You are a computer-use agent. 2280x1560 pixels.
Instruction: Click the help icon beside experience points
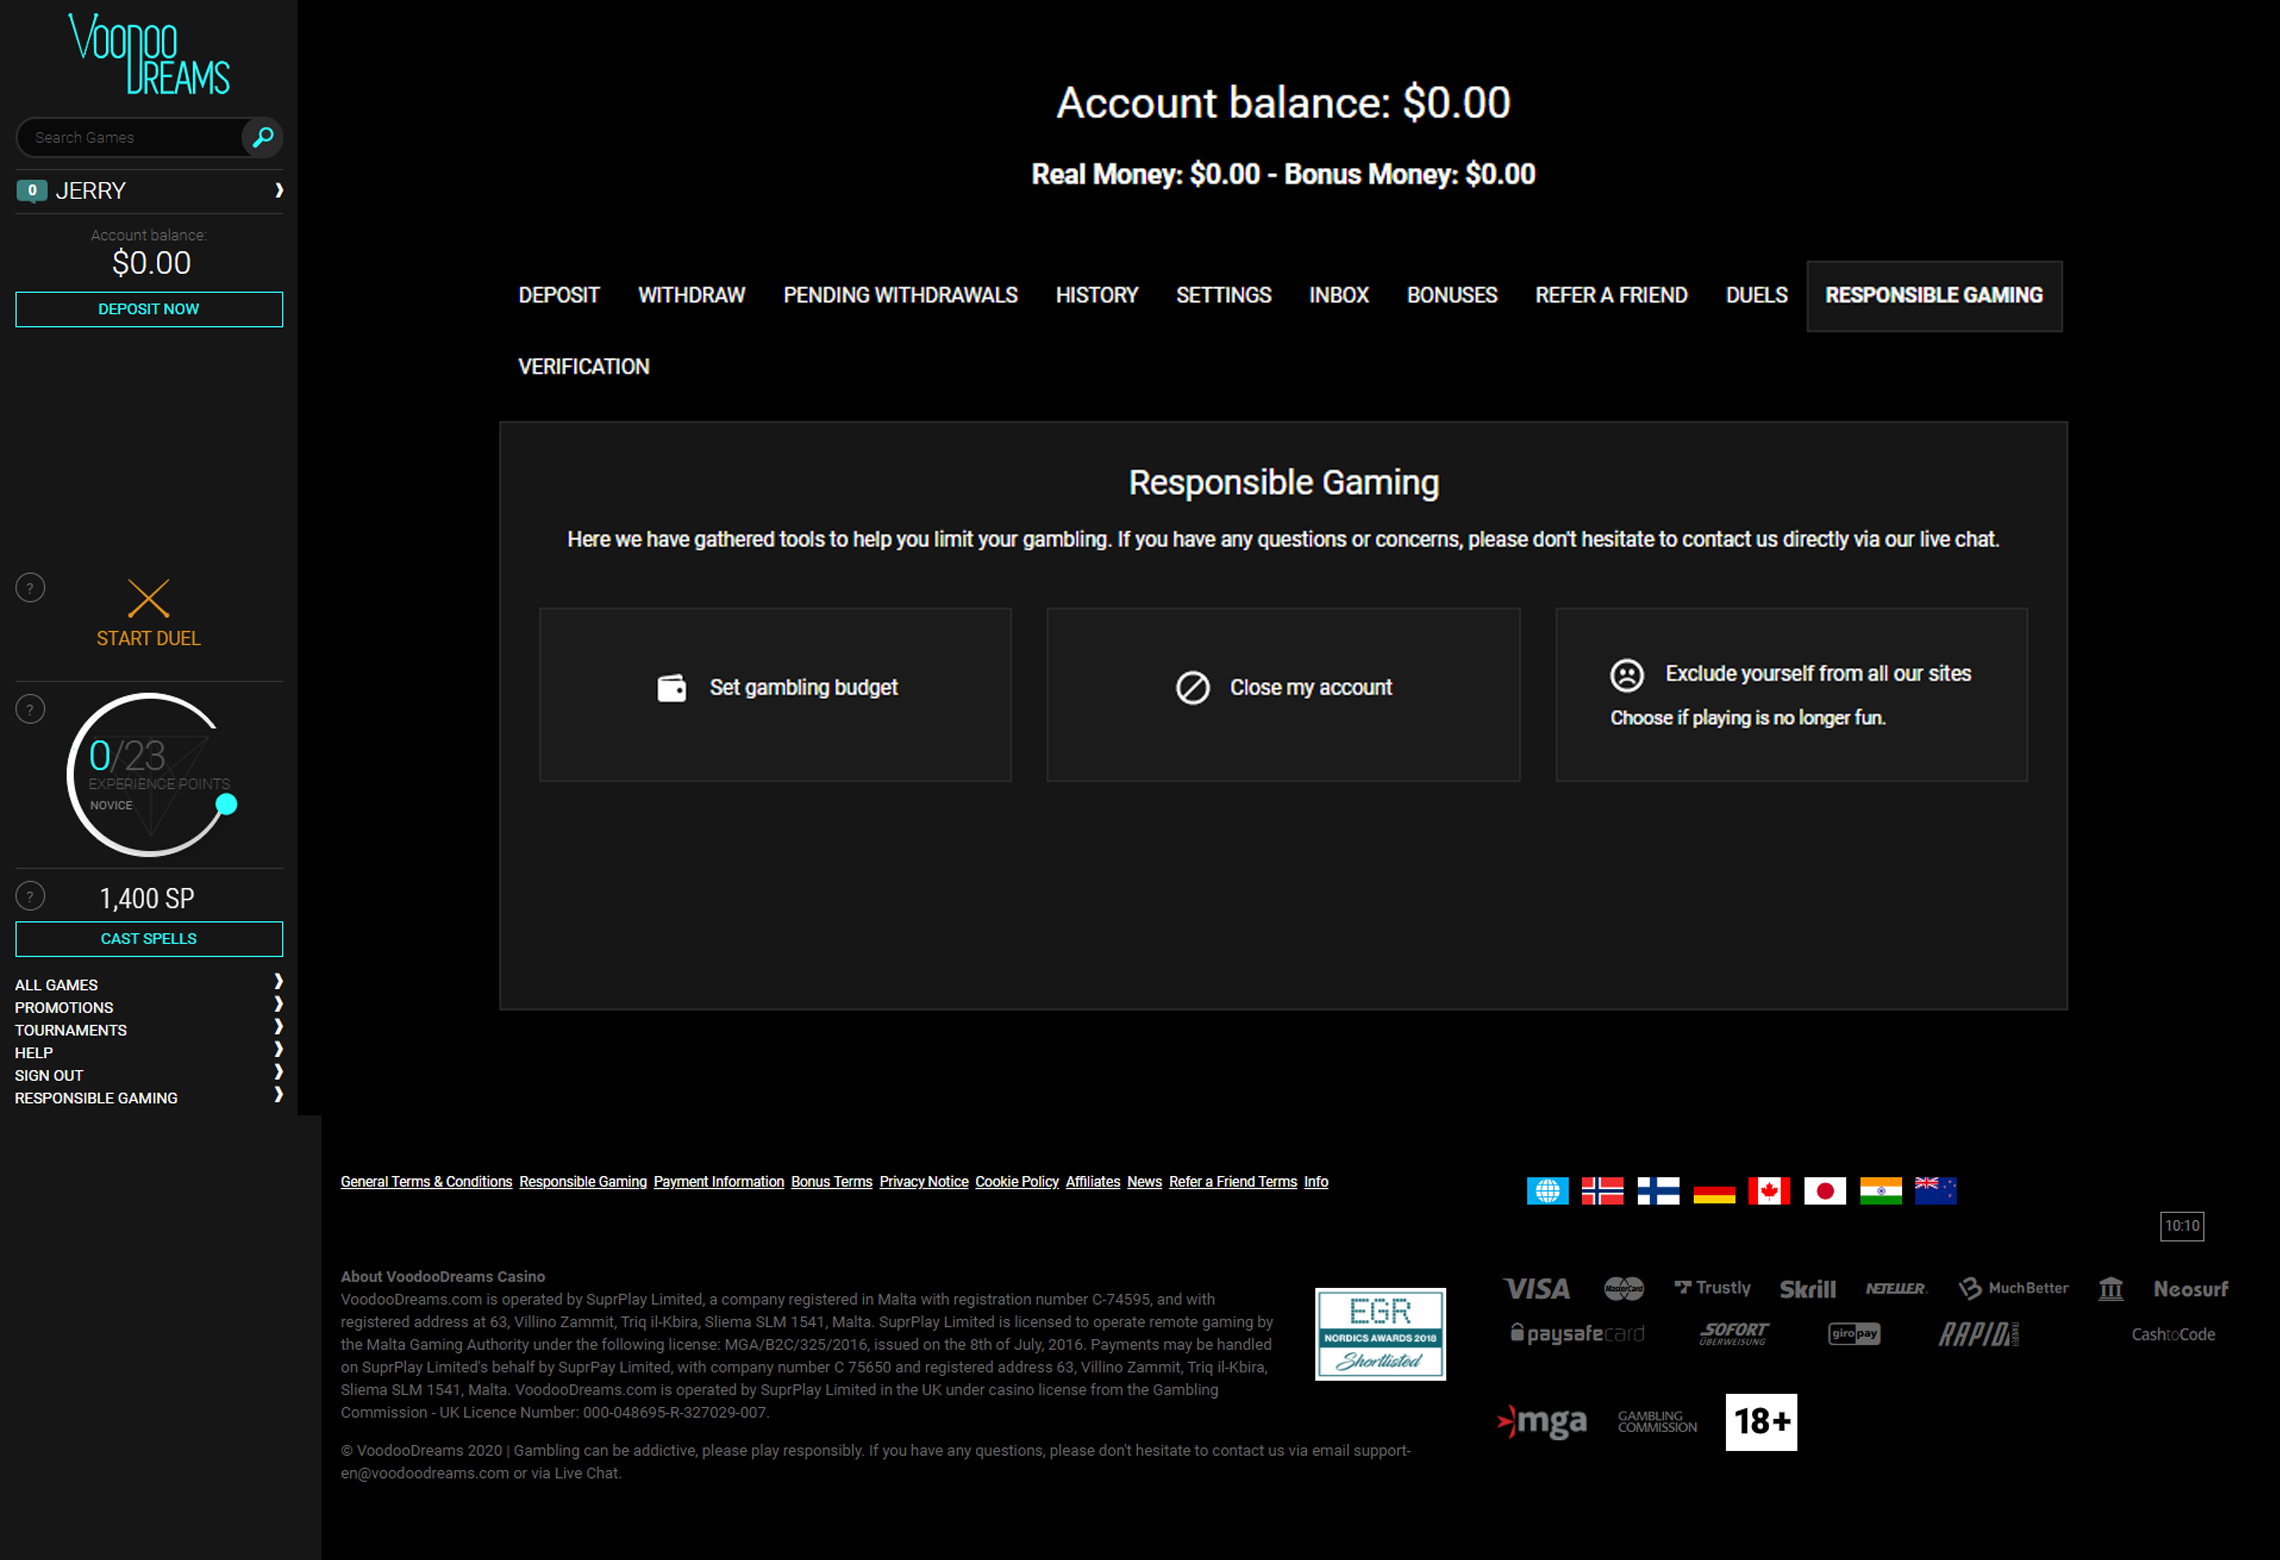[x=30, y=710]
